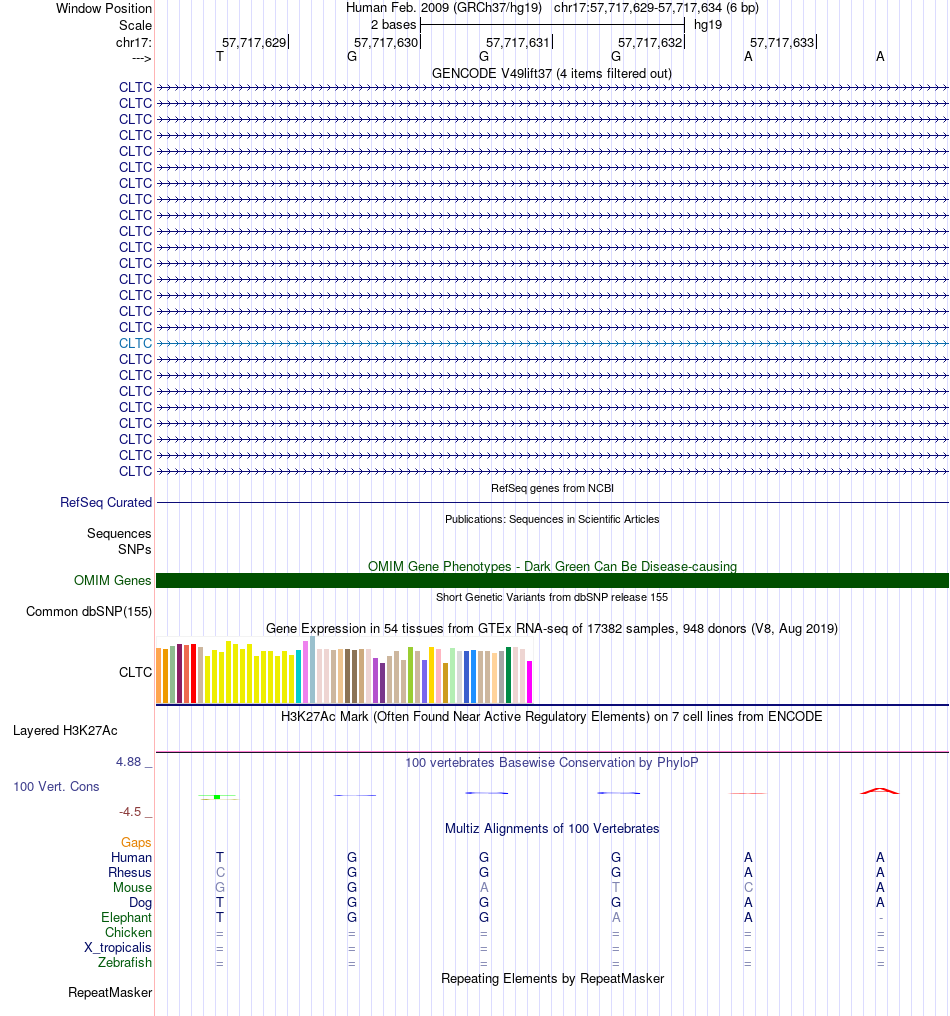Click position label 57,717,631 on the ruler
This screenshot has width=950, height=1016.
click(x=518, y=43)
